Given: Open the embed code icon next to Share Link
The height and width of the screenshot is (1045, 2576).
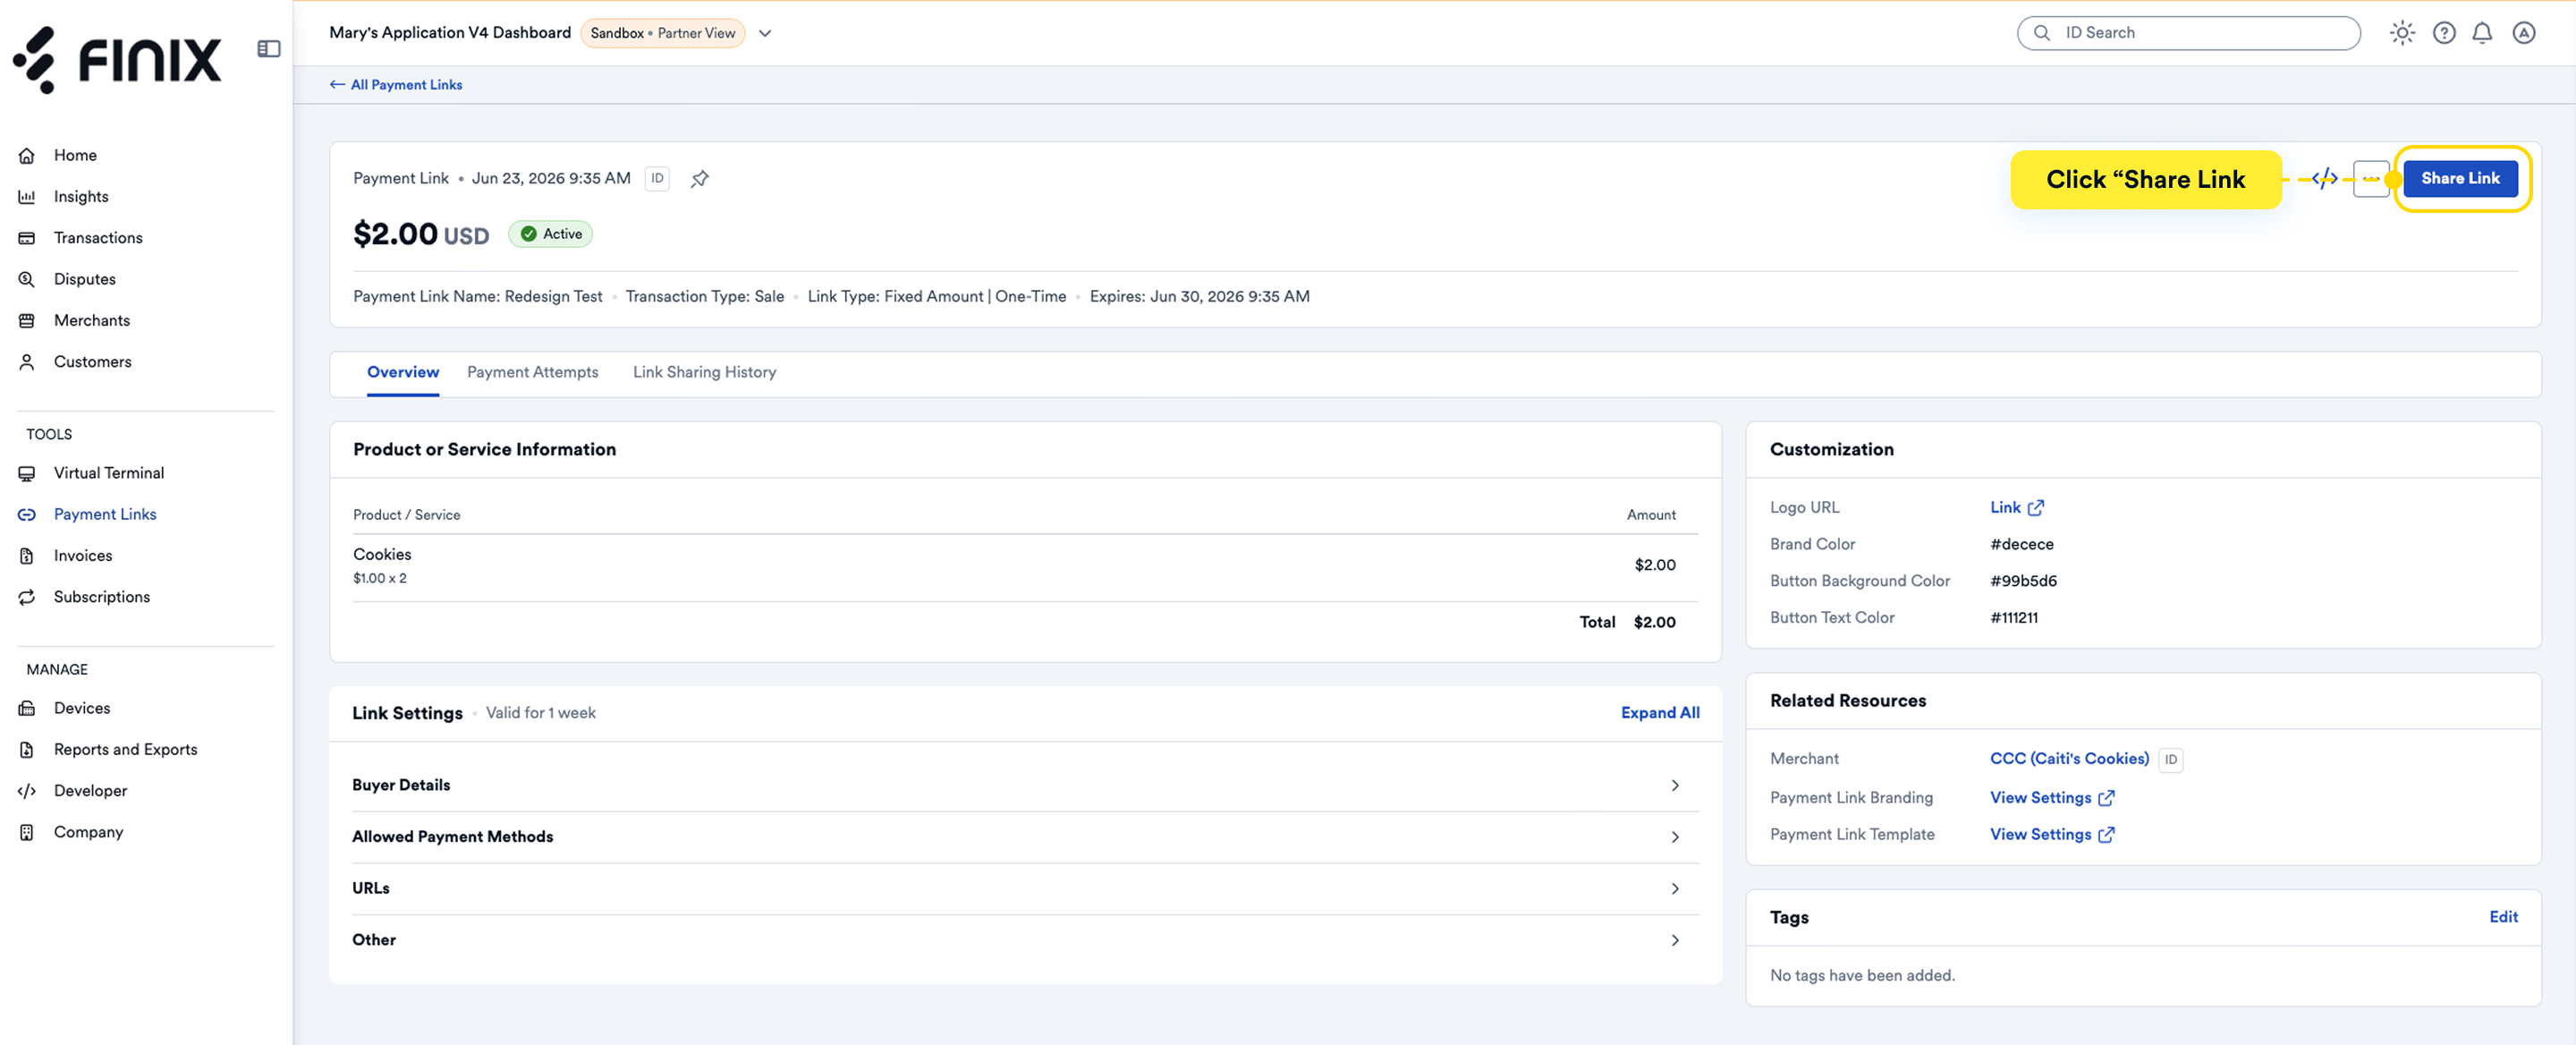Looking at the screenshot, I should 2324,179.
